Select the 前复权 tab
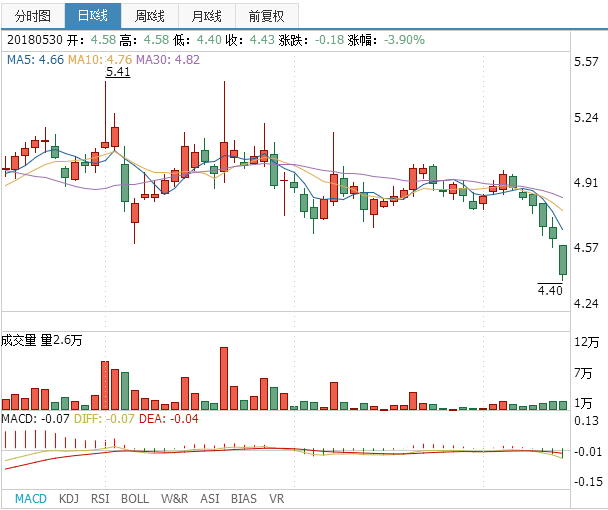Screen dimensions: 608x510 click(267, 16)
